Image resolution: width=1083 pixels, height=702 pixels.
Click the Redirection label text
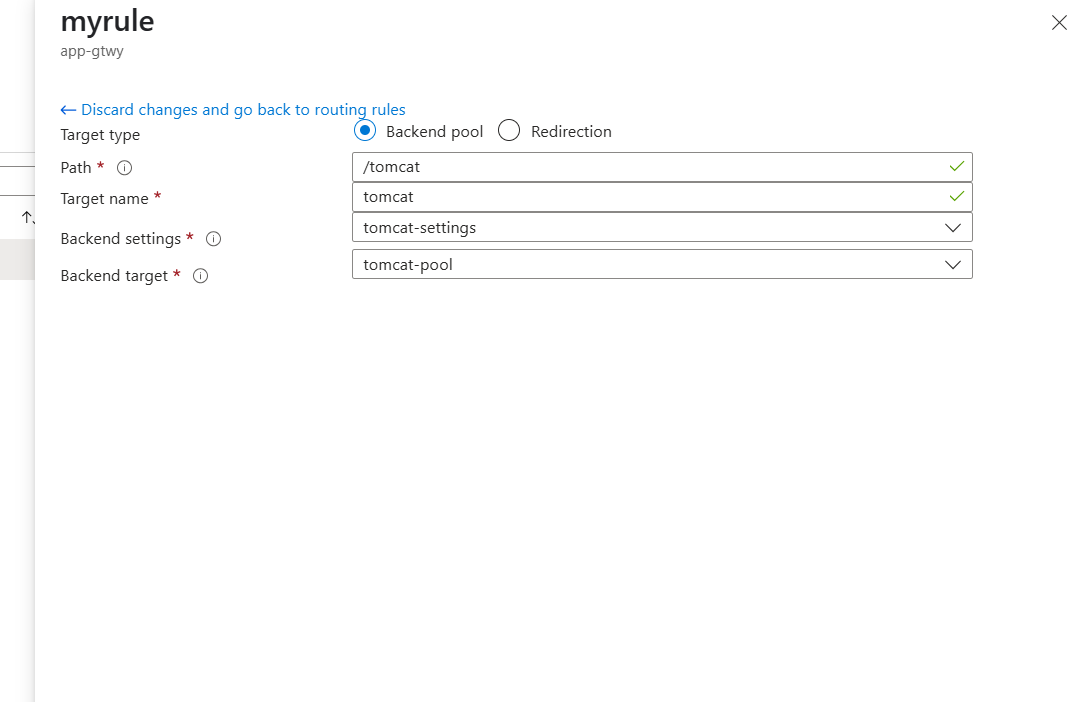[571, 132]
